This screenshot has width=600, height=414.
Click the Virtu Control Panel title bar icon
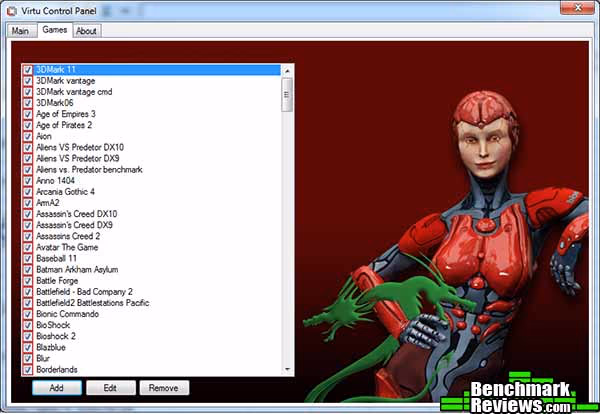[x=11, y=11]
